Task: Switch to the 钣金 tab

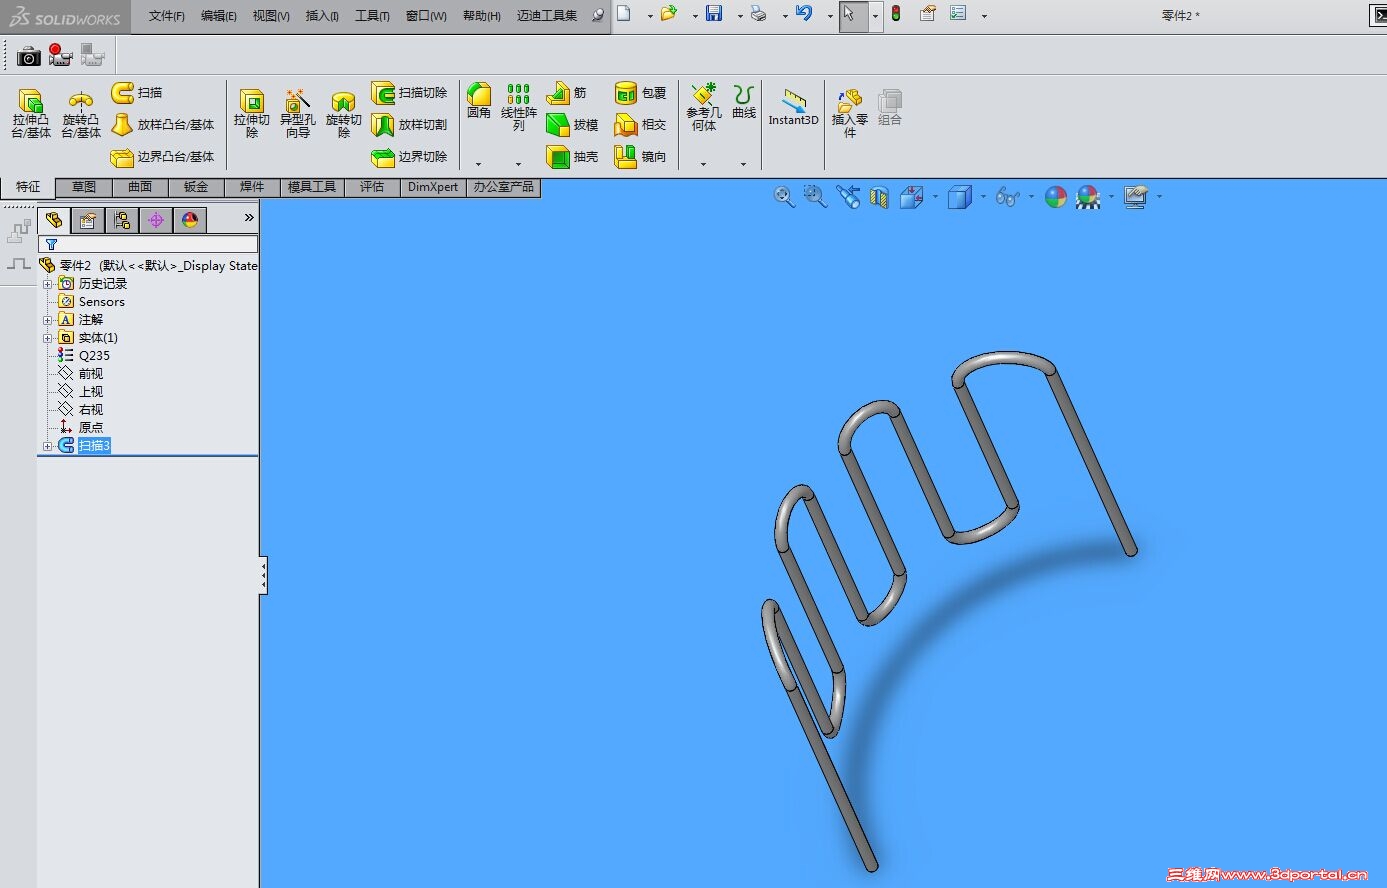Action: point(196,187)
